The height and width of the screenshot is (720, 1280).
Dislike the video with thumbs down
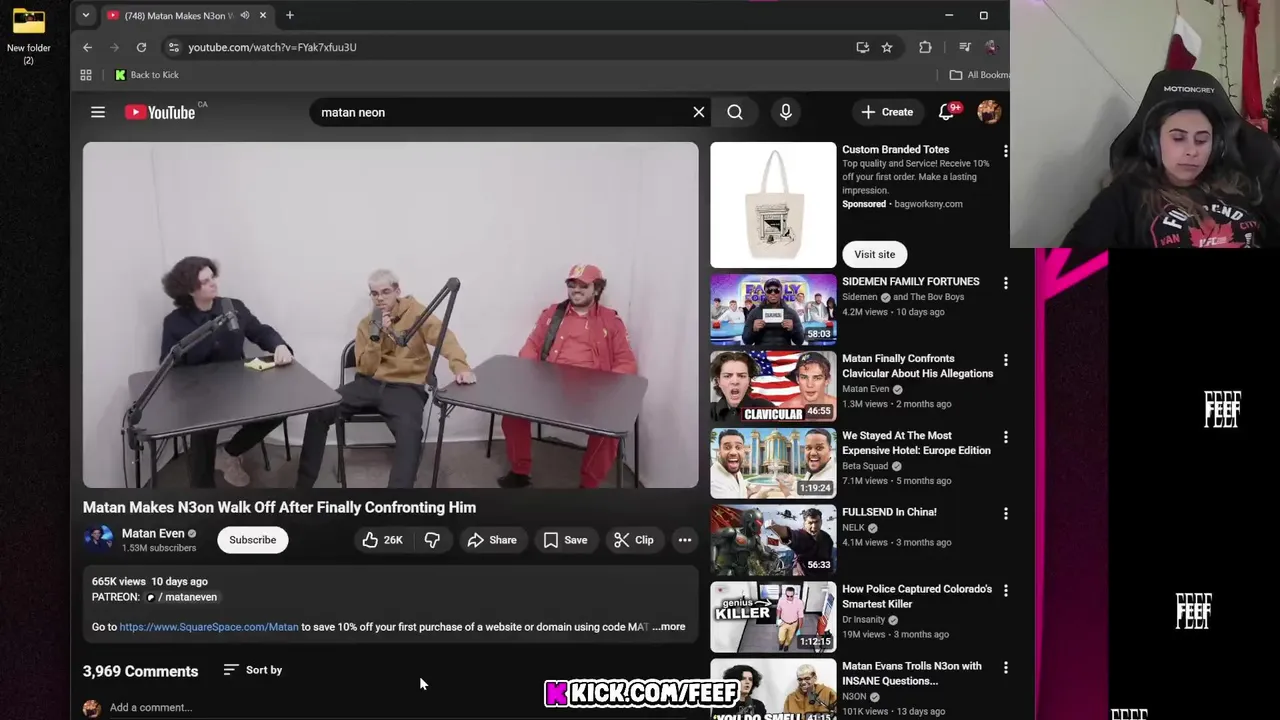(432, 540)
